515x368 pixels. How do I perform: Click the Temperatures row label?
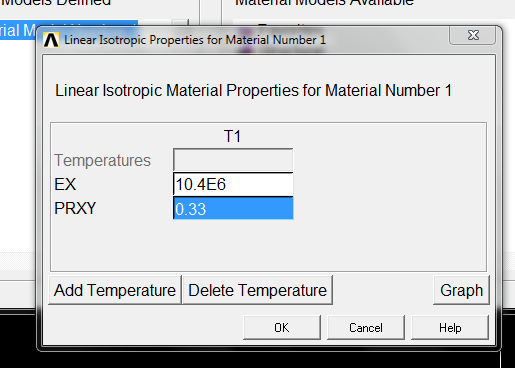(x=102, y=160)
